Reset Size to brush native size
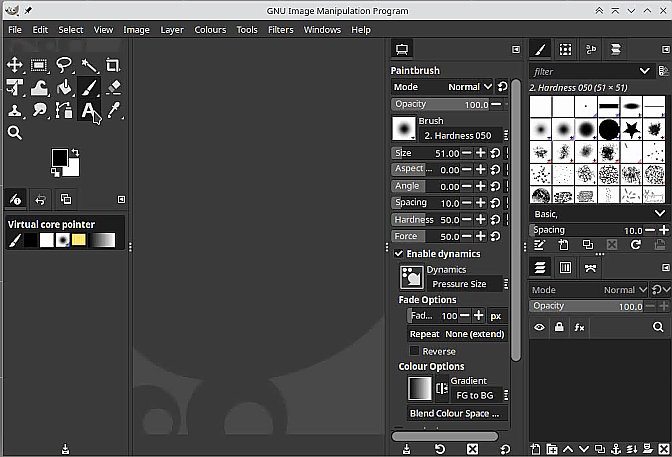 495,153
